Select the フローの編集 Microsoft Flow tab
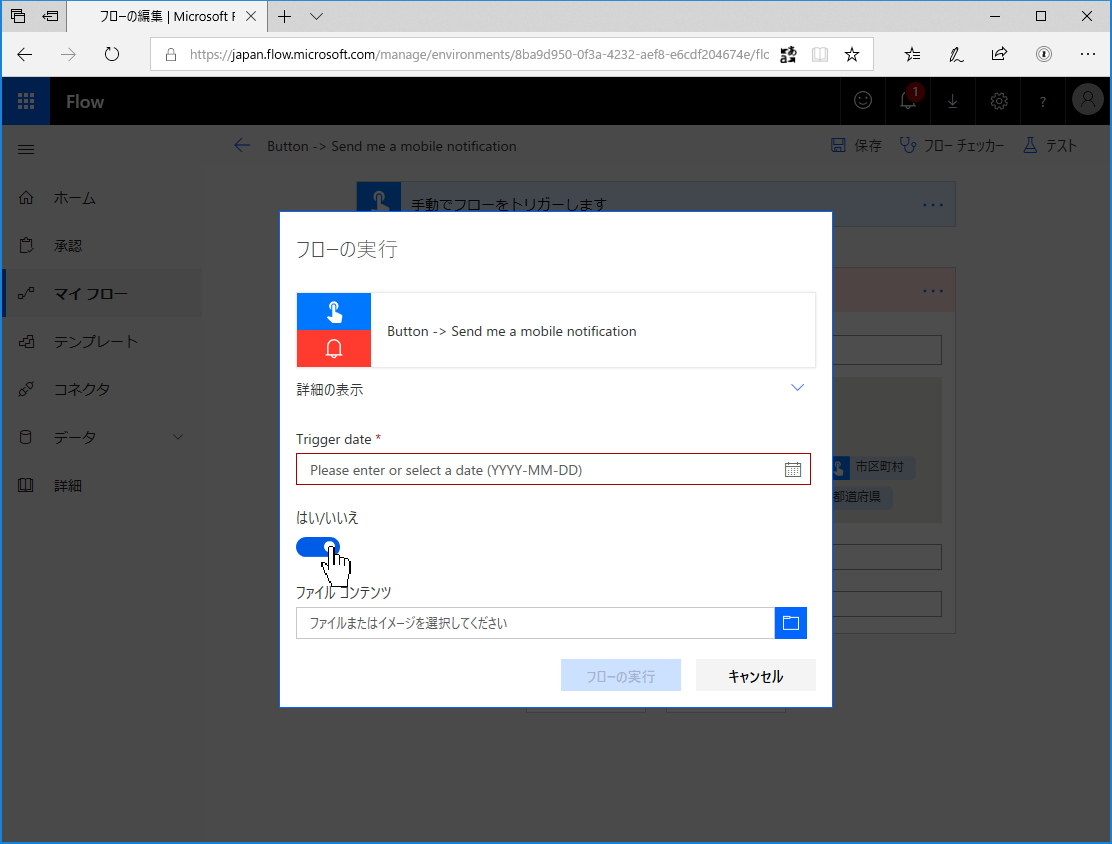The image size is (1112, 844). [167, 16]
